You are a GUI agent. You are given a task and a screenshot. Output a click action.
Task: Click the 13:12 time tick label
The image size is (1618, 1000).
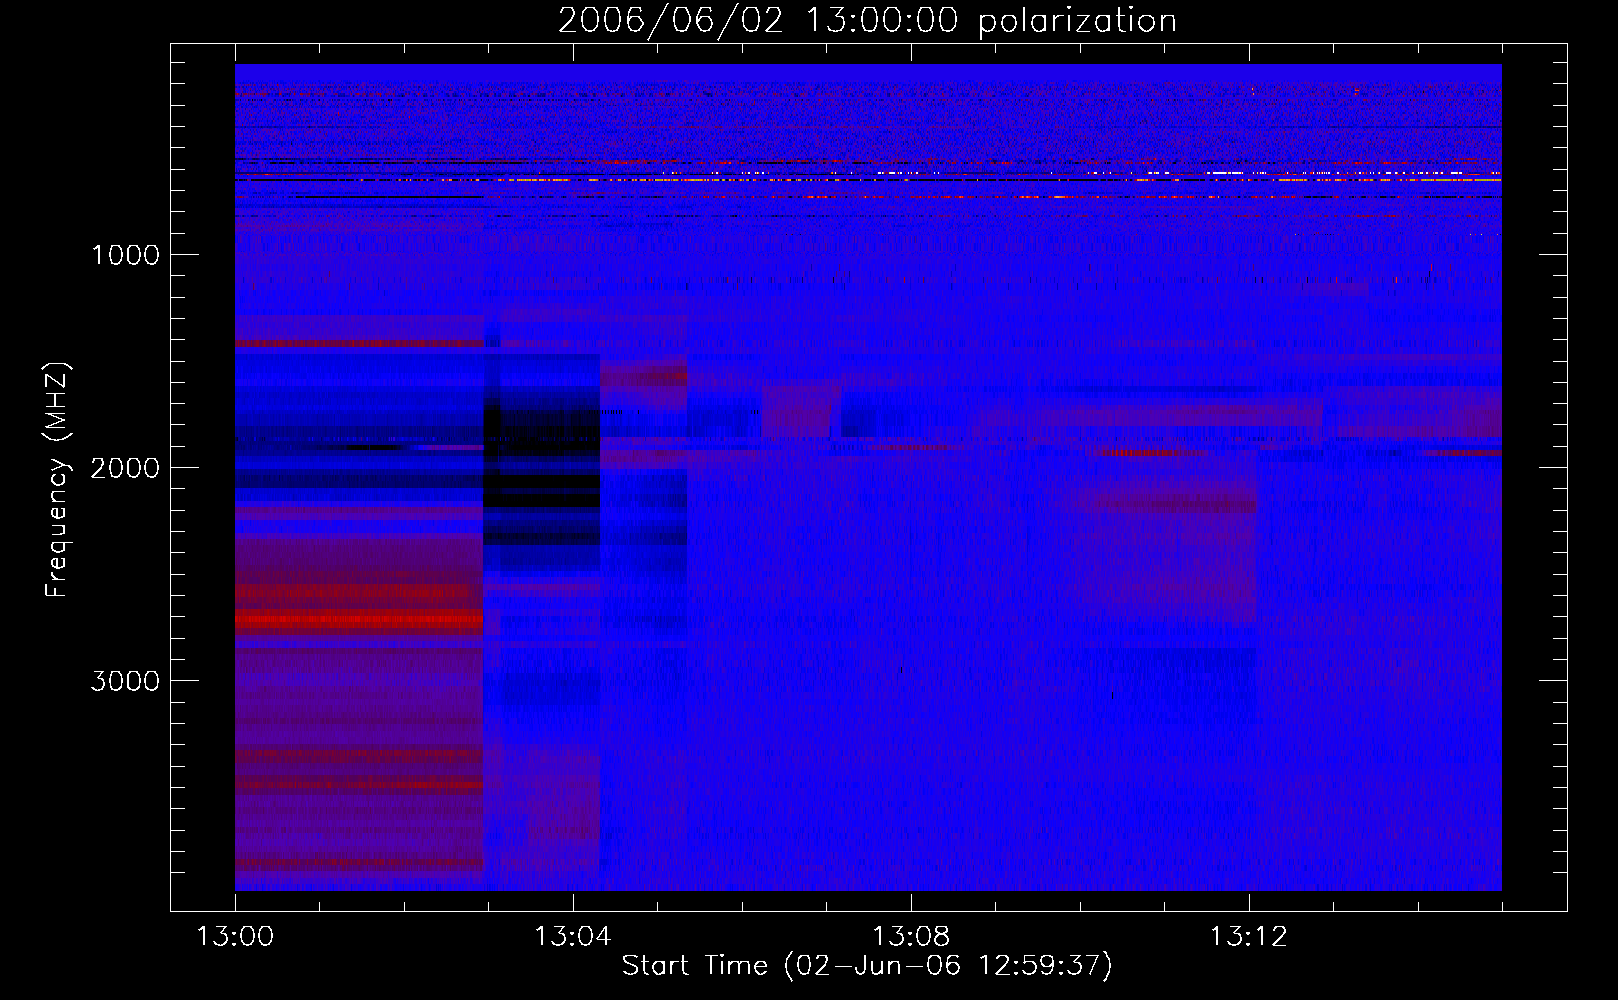click(x=1249, y=937)
